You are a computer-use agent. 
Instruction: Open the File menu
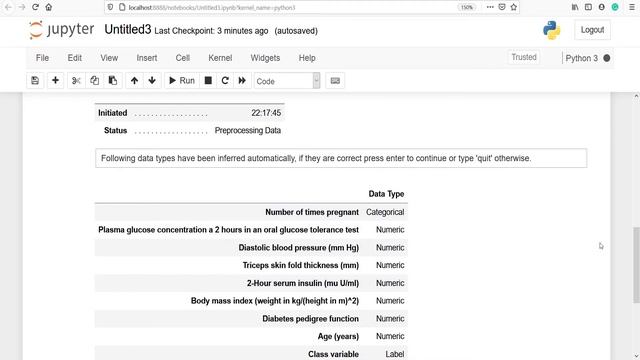[42, 58]
